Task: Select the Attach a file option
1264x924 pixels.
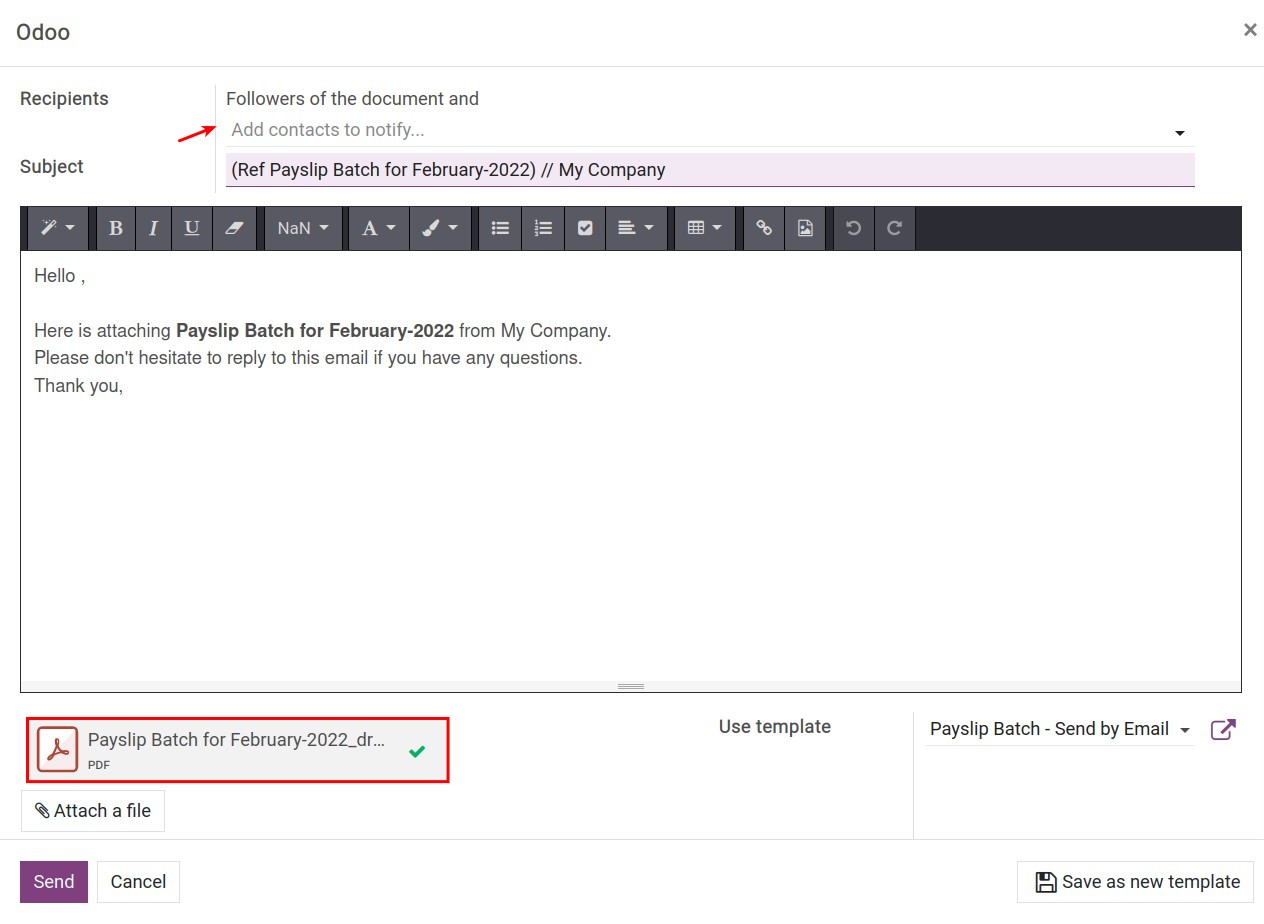Action: [x=93, y=810]
